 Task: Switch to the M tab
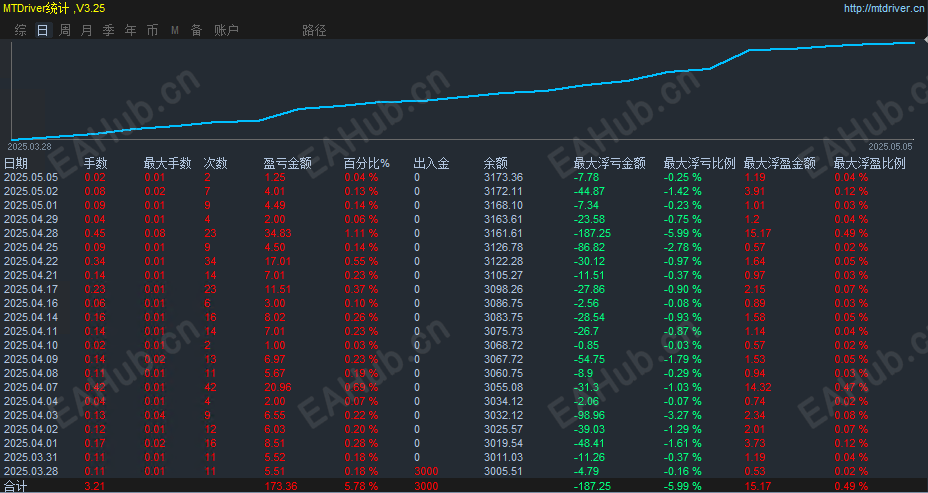tap(175, 31)
